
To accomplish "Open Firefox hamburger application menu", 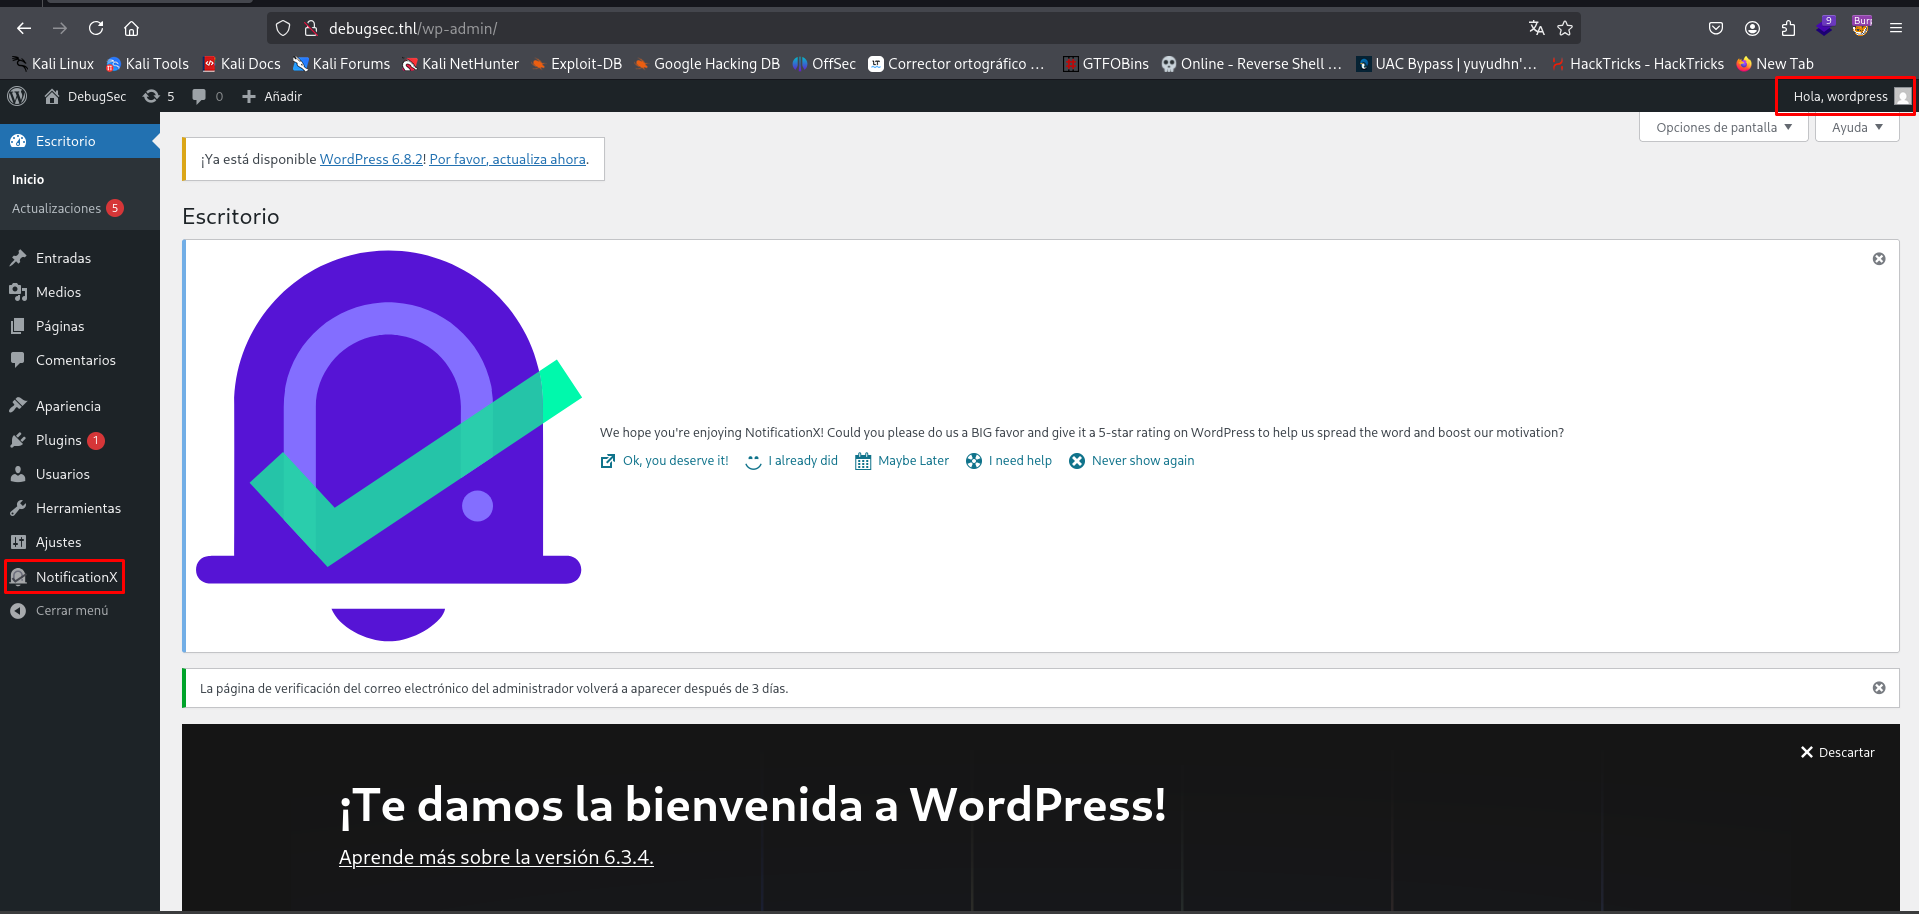I will click(1896, 28).
